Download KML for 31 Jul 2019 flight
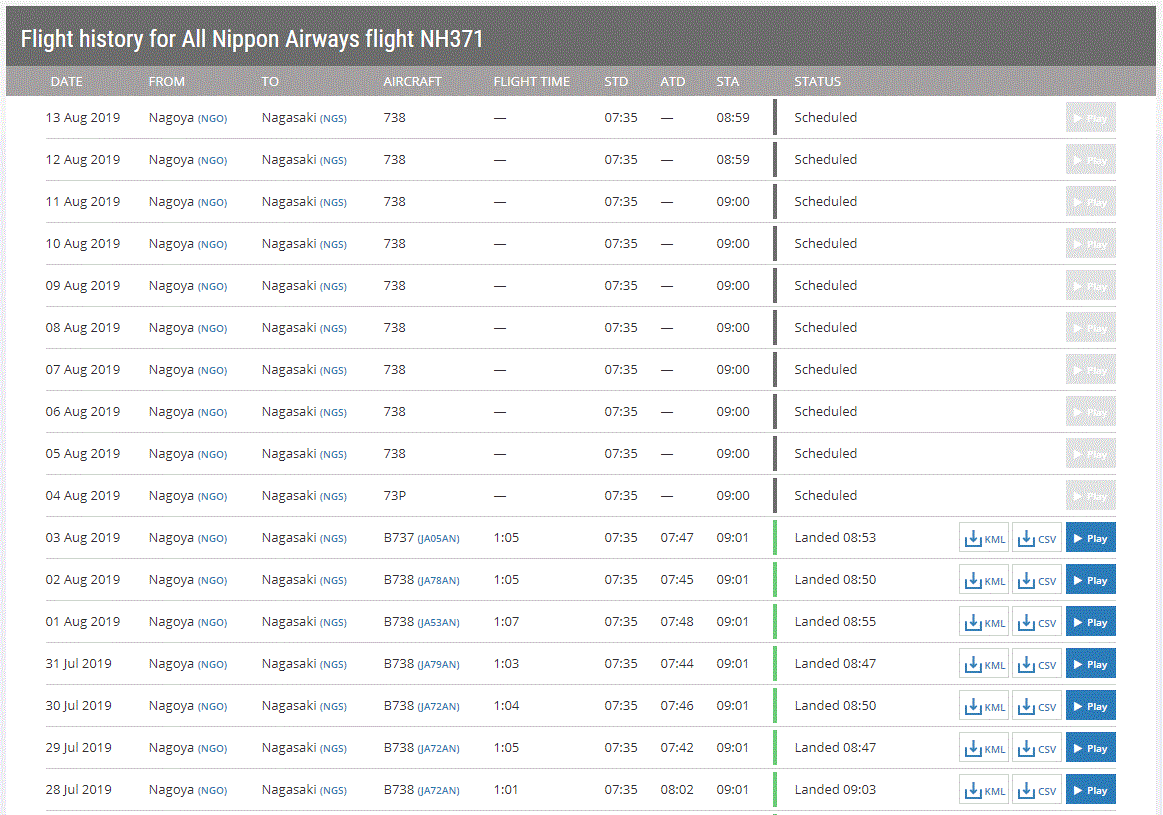The image size is (1163, 815). (x=984, y=664)
